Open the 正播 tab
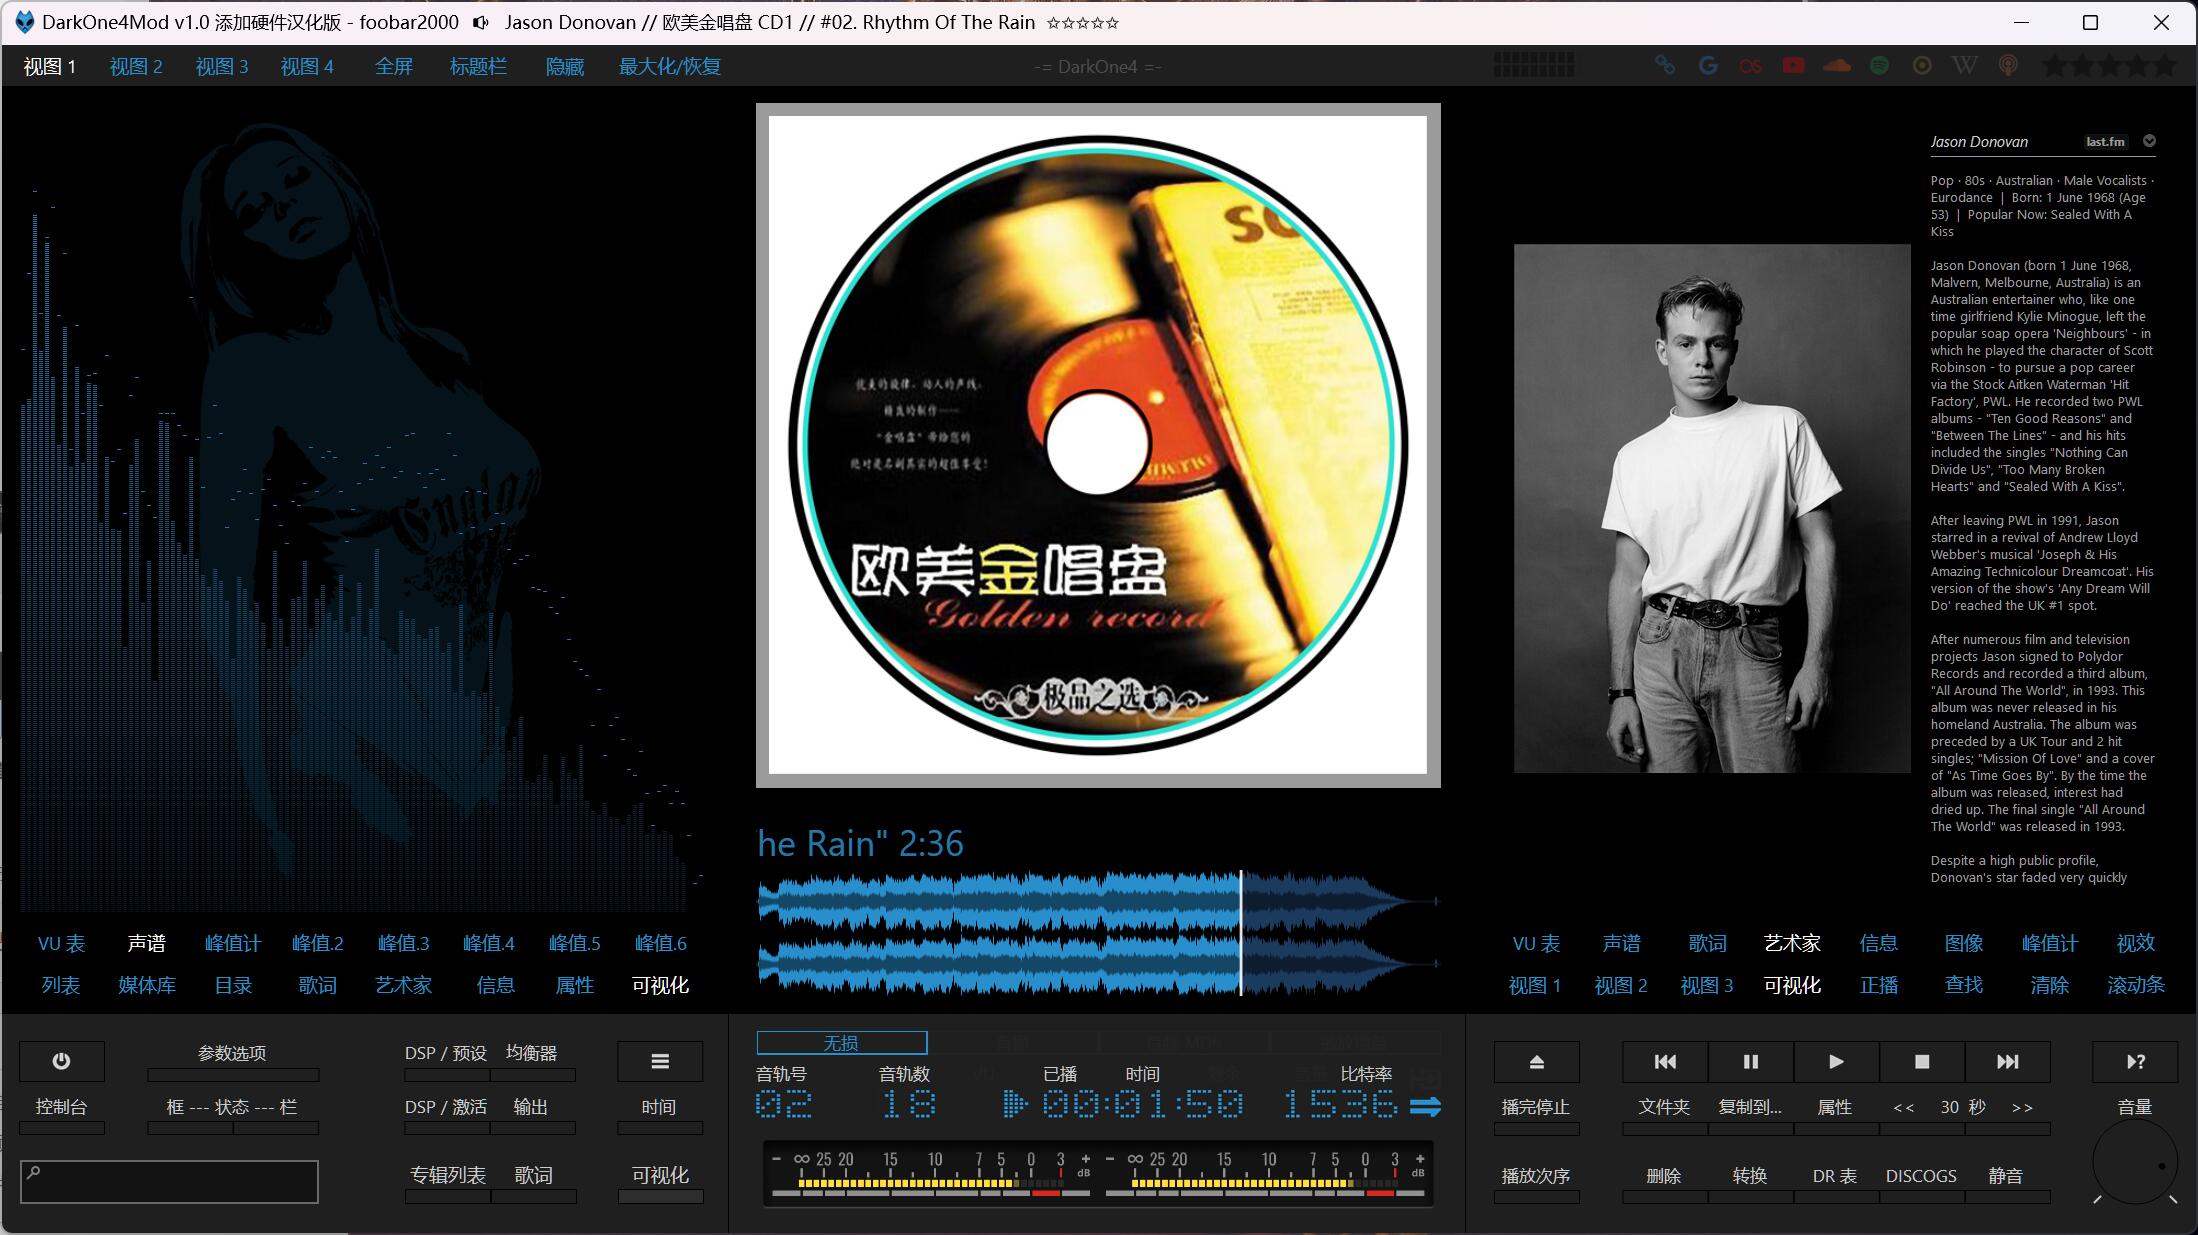Viewport: 2198px width, 1235px height. (1879, 985)
